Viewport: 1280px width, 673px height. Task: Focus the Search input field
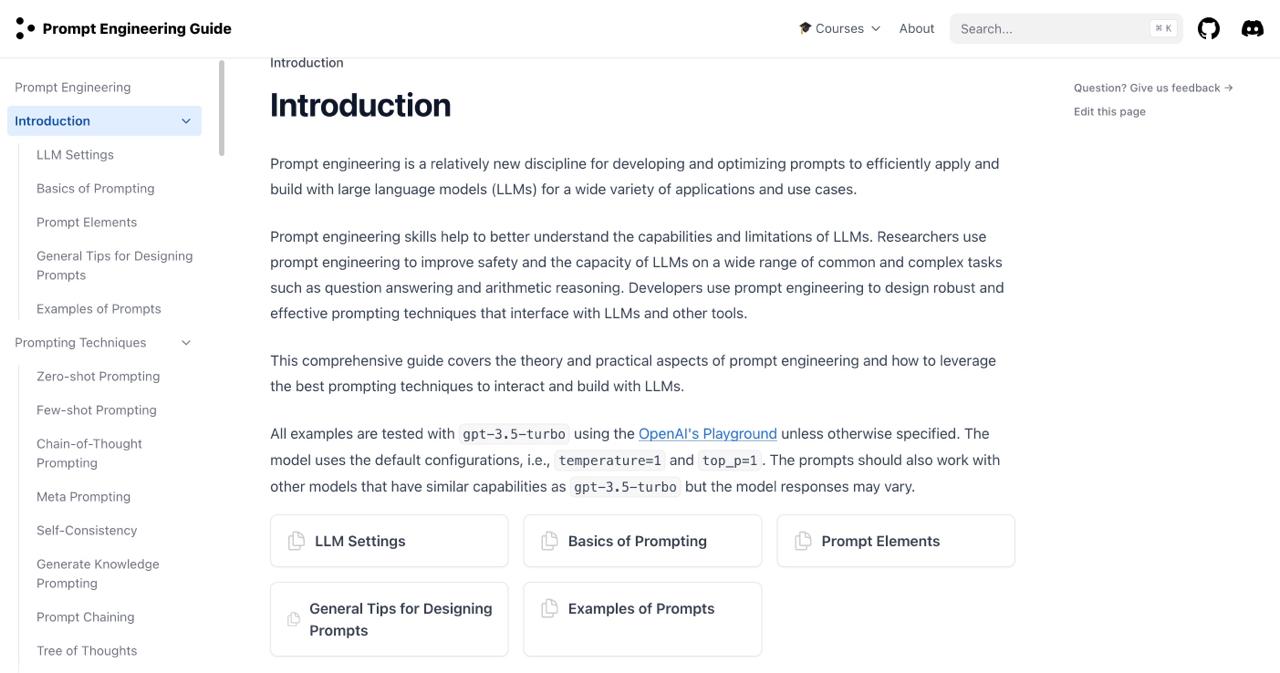(x=1052, y=28)
